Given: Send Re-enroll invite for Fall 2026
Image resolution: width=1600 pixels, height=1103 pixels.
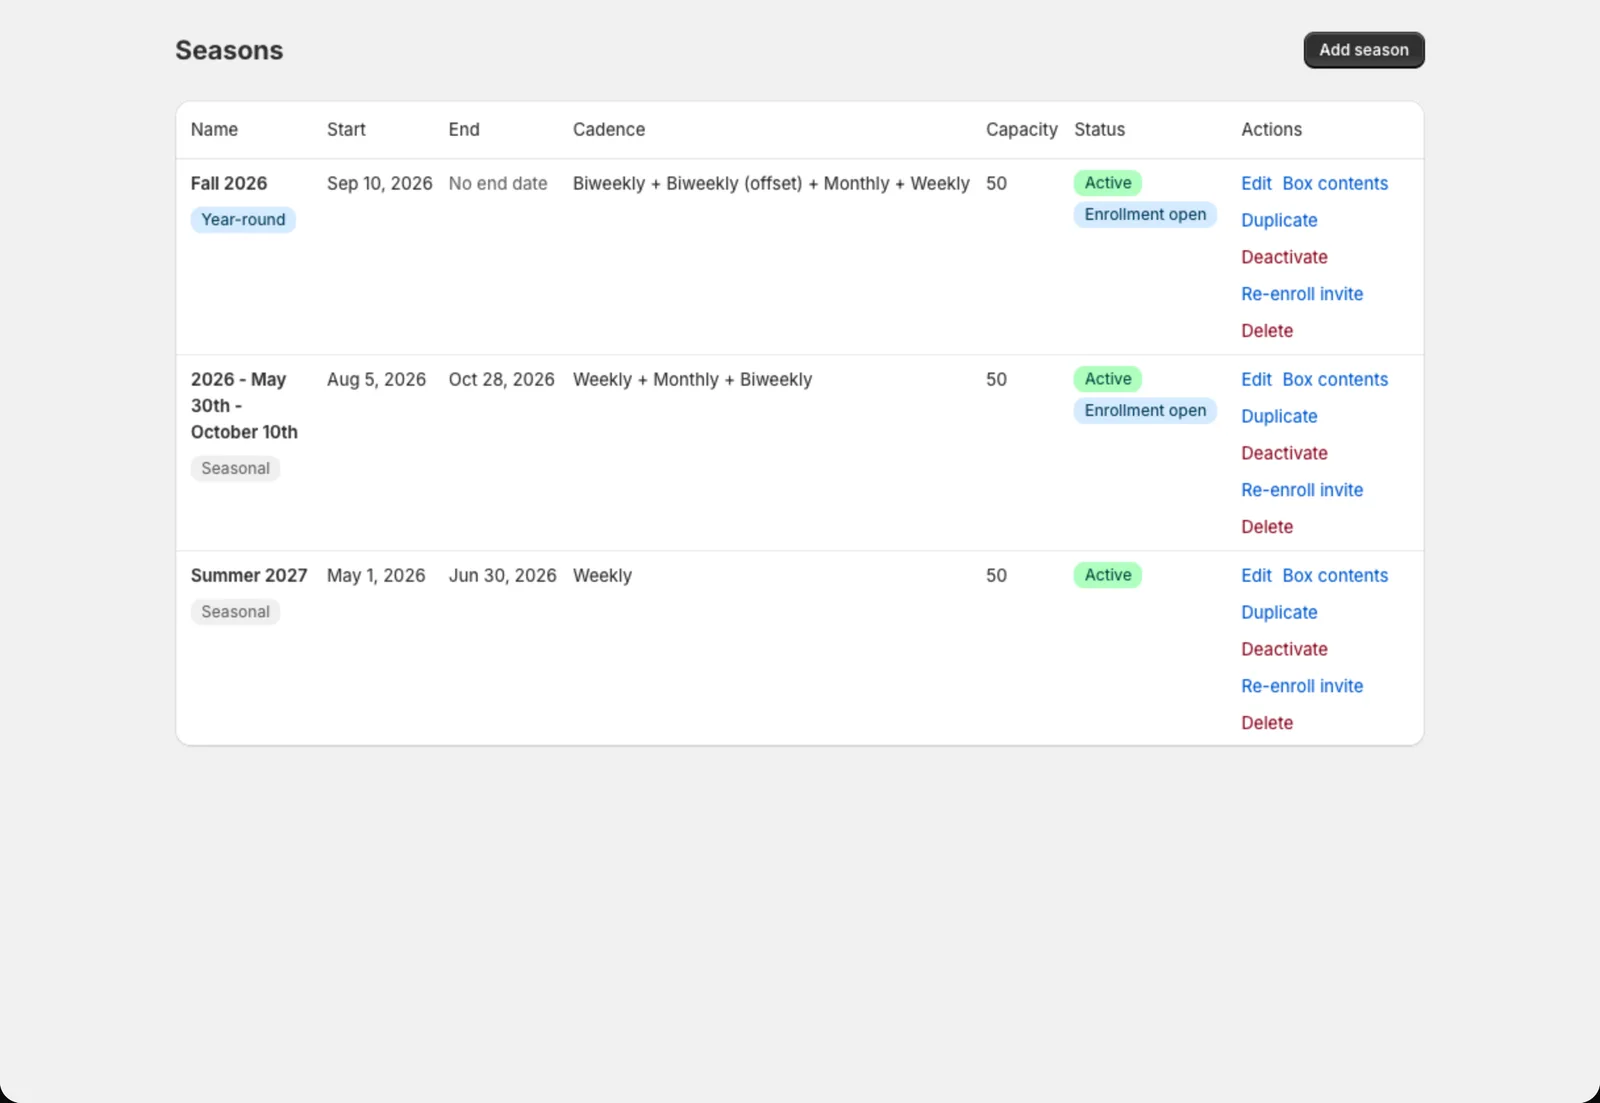Looking at the screenshot, I should click(1302, 294).
